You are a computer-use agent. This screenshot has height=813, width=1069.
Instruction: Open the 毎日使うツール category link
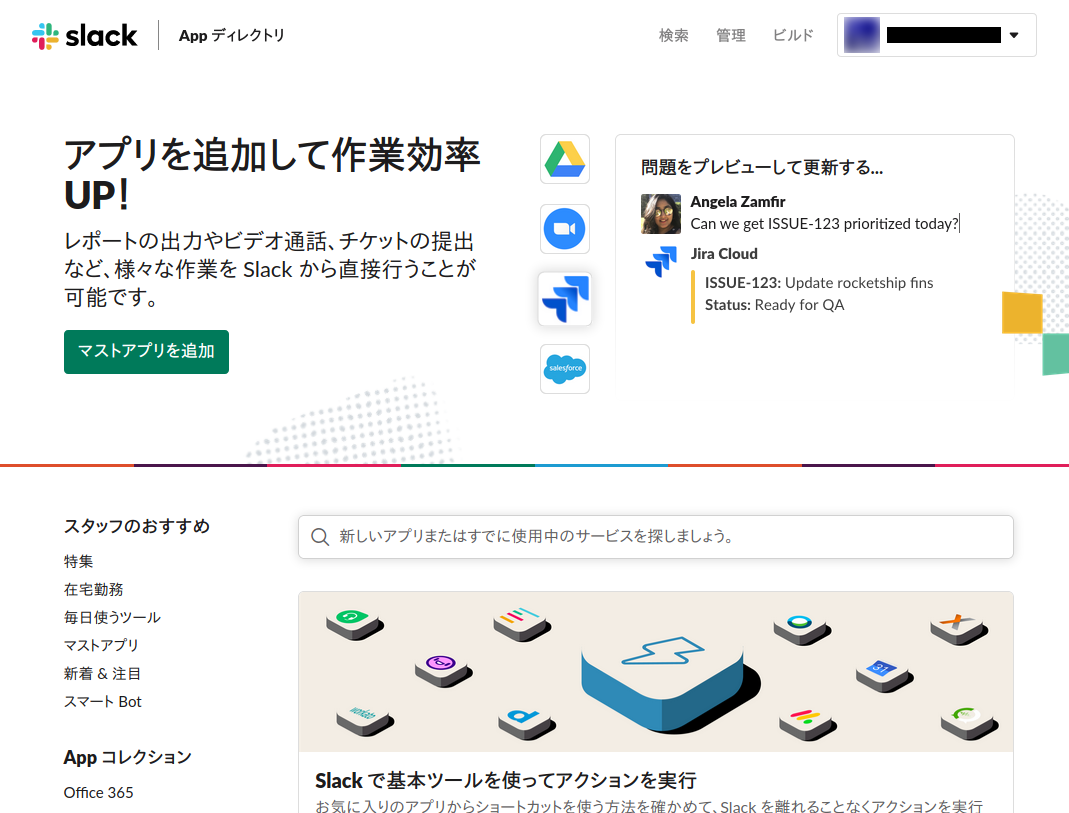point(112,617)
